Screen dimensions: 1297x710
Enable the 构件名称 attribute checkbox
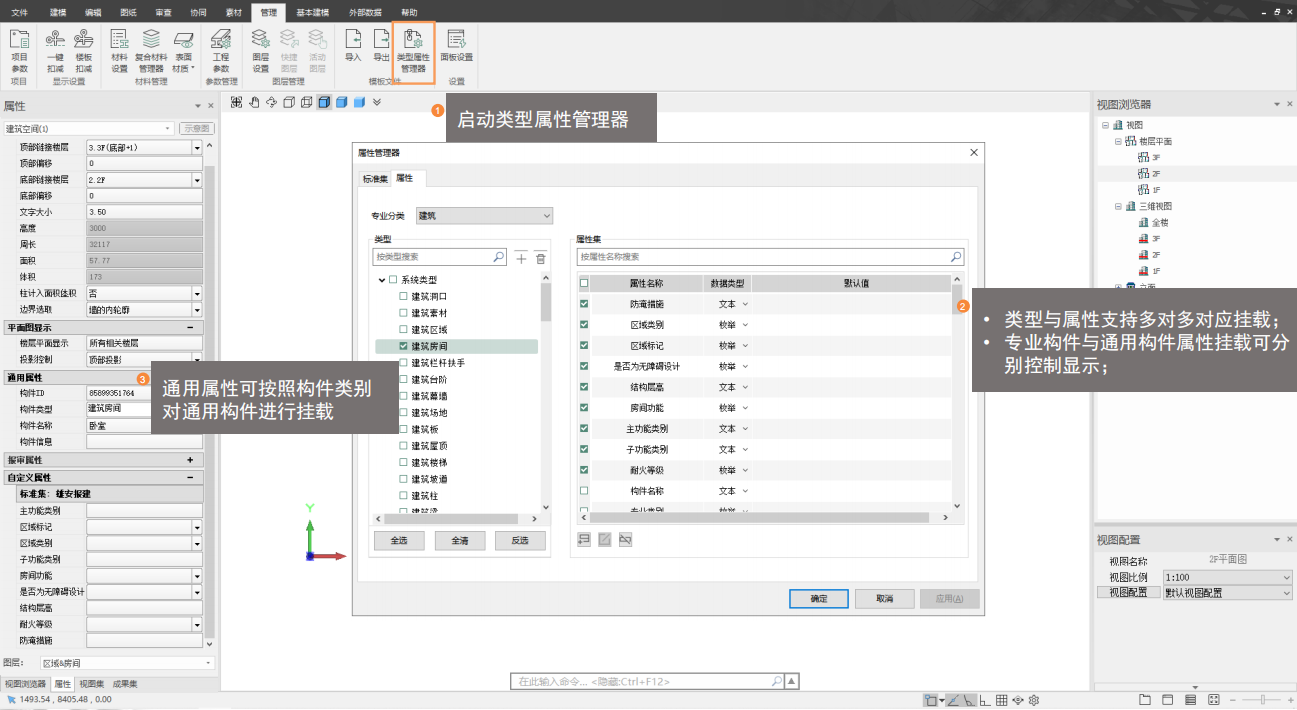coord(584,491)
